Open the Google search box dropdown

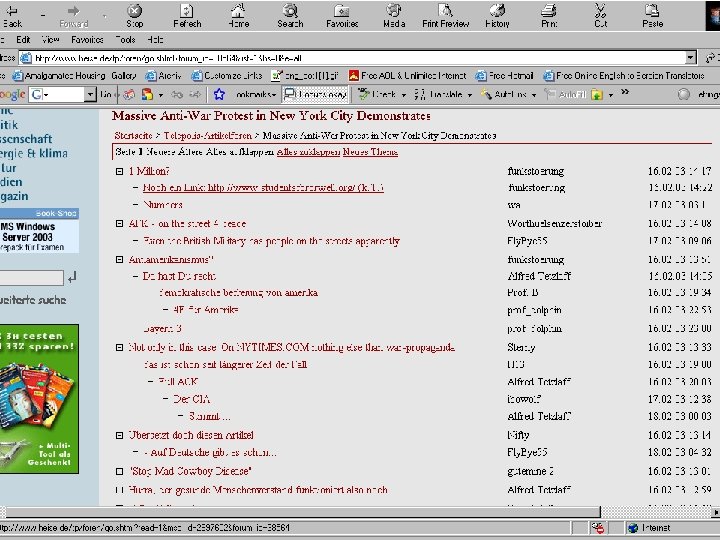pyautogui.click(x=90, y=95)
